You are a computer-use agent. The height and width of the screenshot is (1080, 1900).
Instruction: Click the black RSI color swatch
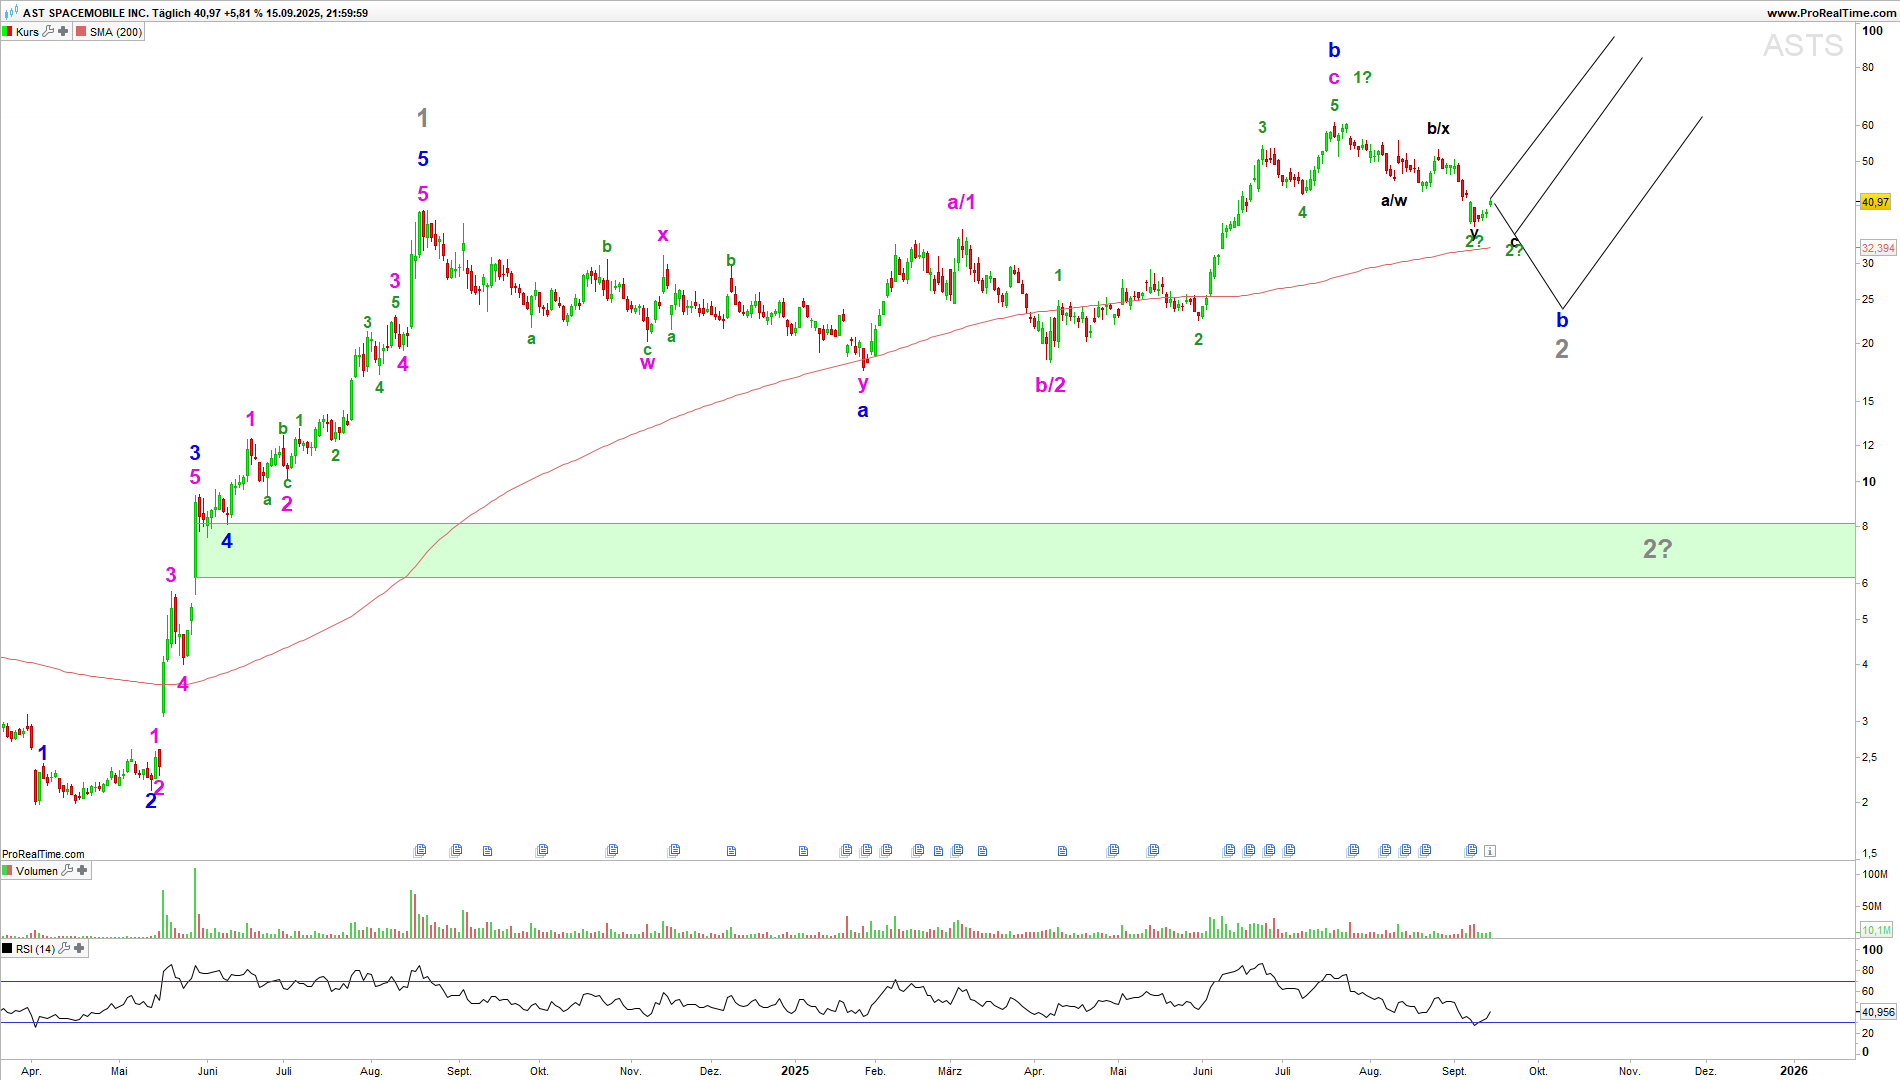click(x=8, y=949)
